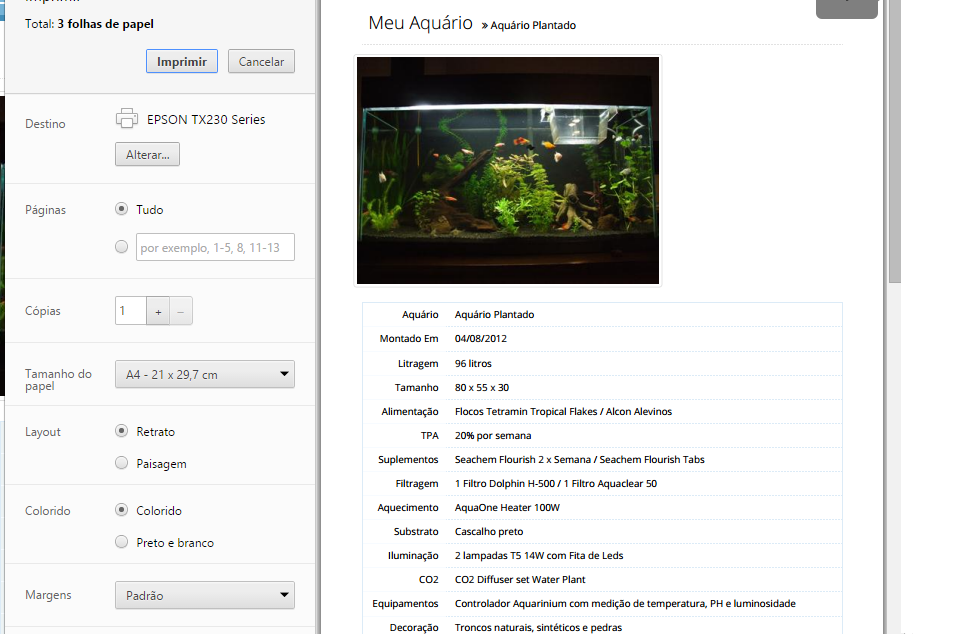Viewport: 958px width, 634px height.
Task: Click the Total: 3 folhas de papel text
Action: [89, 24]
